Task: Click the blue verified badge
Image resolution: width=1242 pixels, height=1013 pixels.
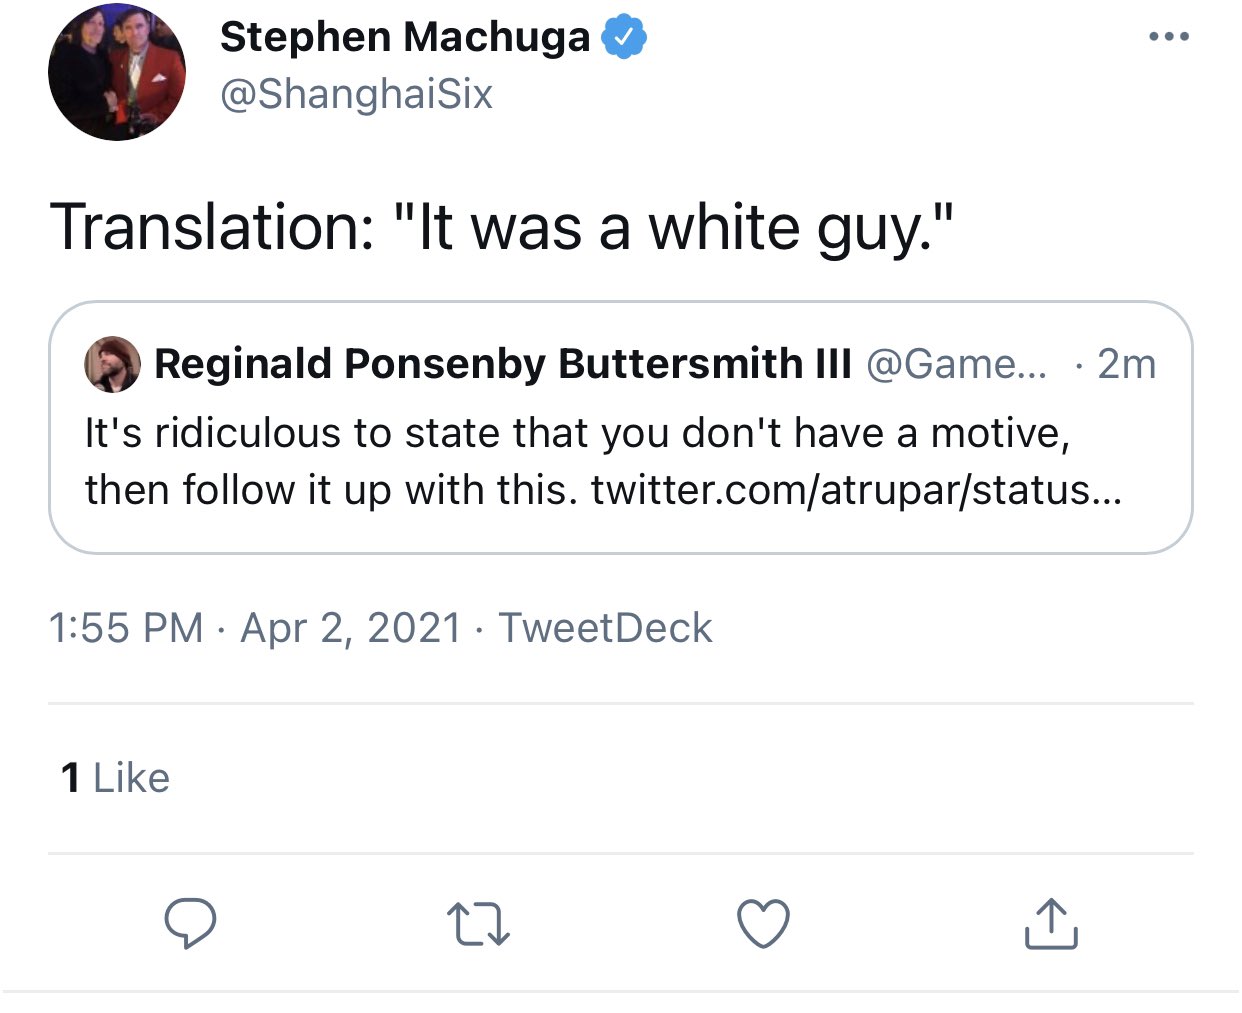Action: [624, 38]
